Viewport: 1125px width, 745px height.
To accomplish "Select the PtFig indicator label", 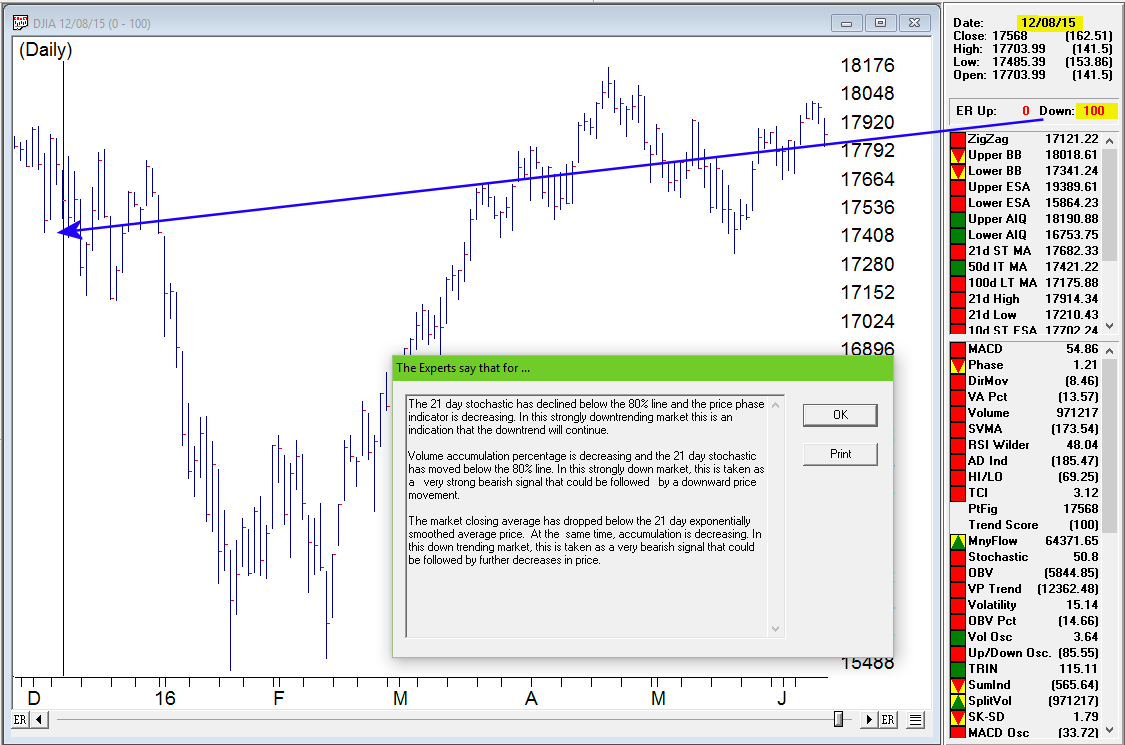I will tap(982, 509).
